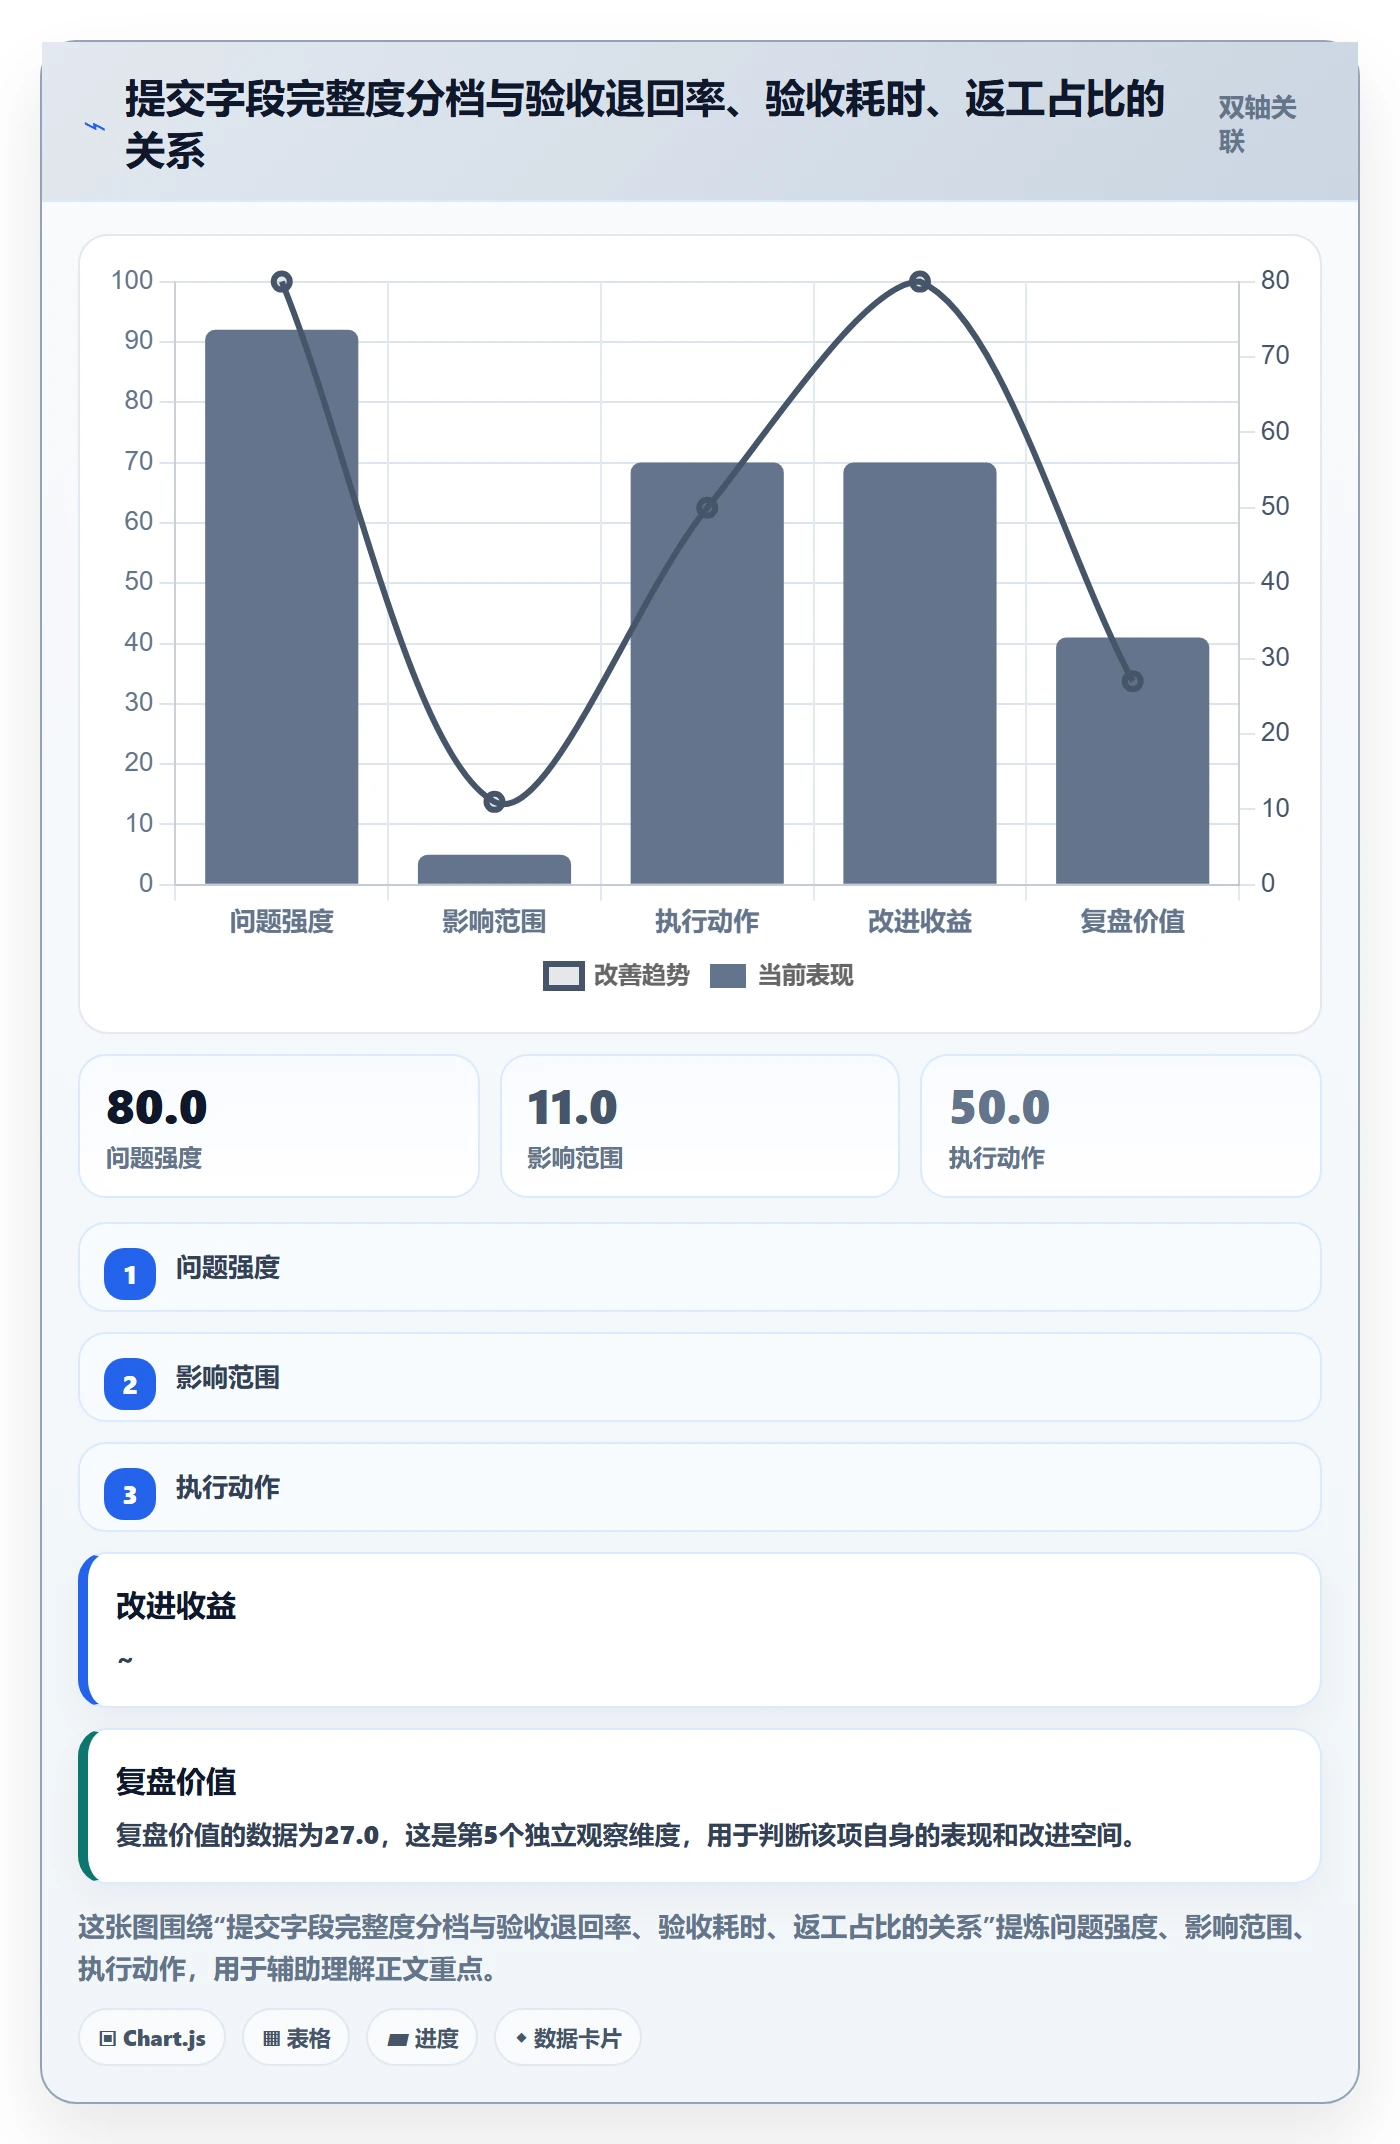The image size is (1400, 2144).
Task: Click the 问题强度 bar in chart
Action: (282, 607)
